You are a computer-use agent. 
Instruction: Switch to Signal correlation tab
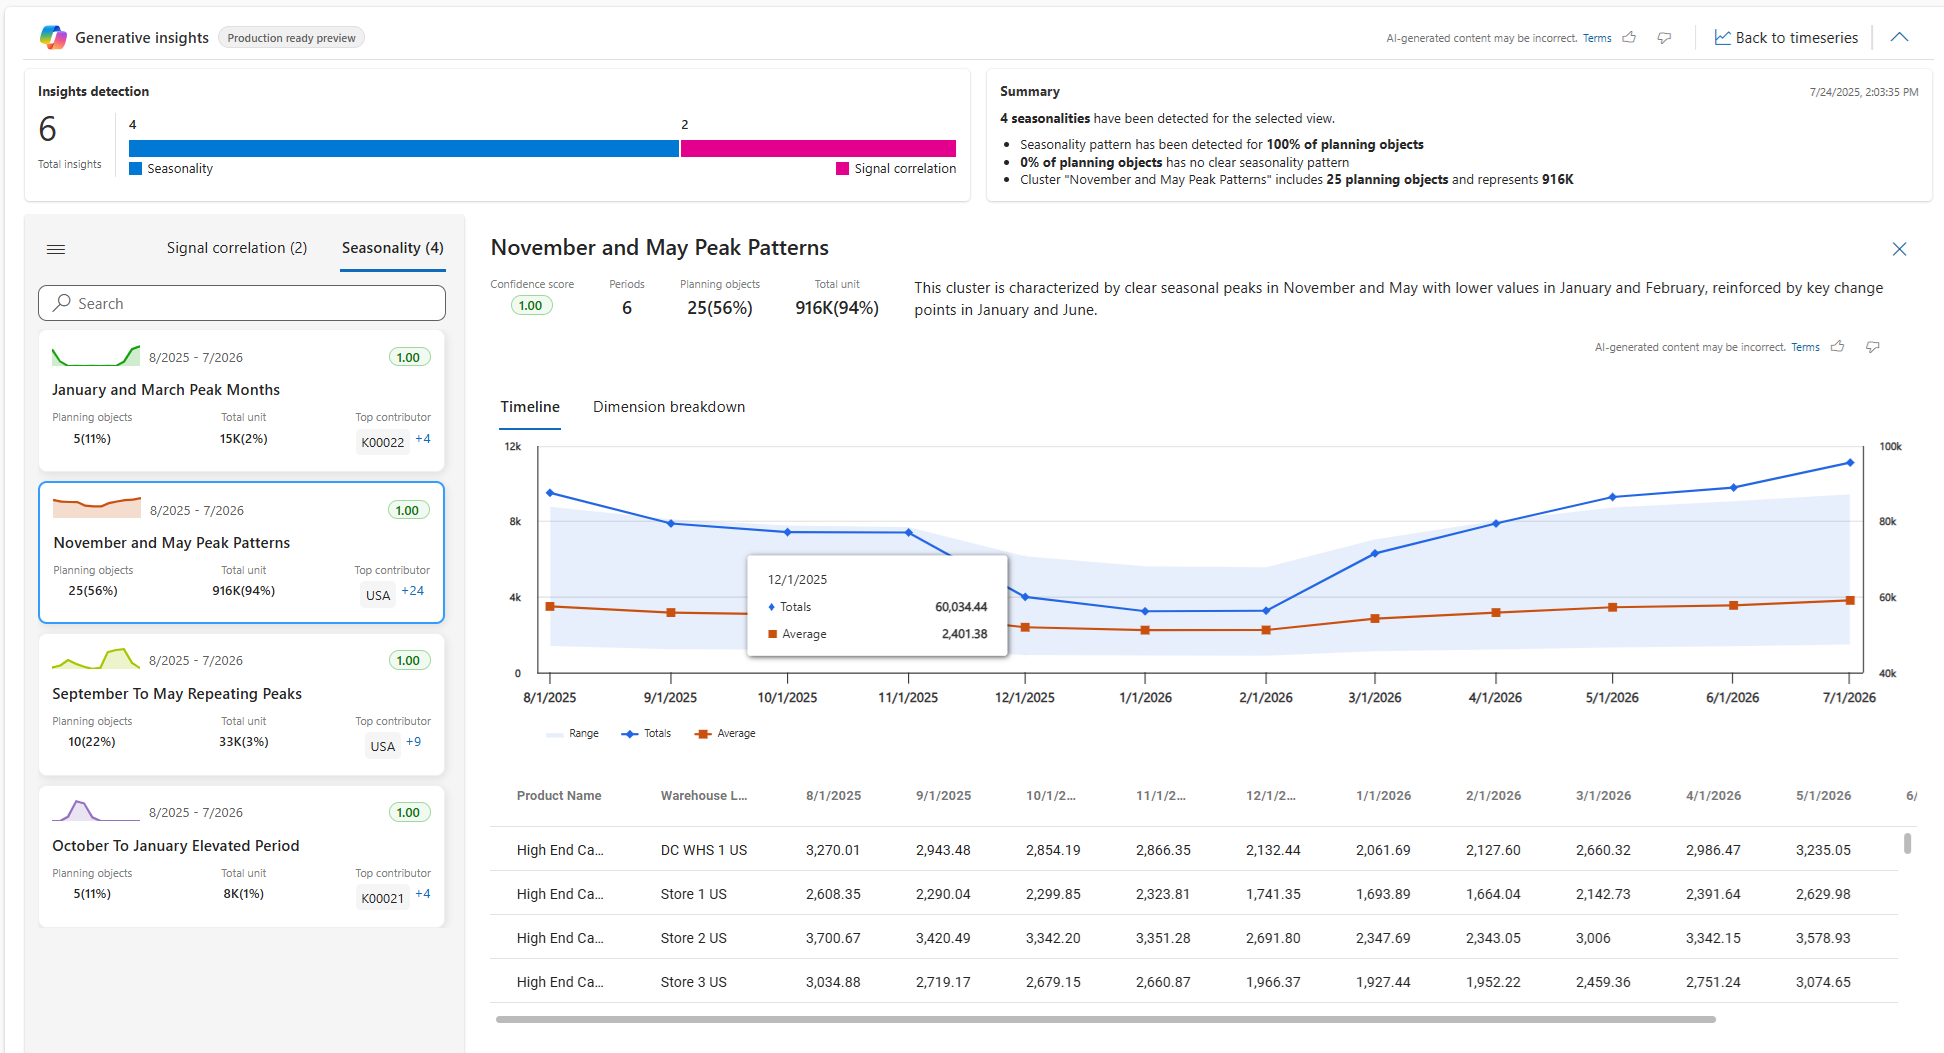tap(236, 248)
